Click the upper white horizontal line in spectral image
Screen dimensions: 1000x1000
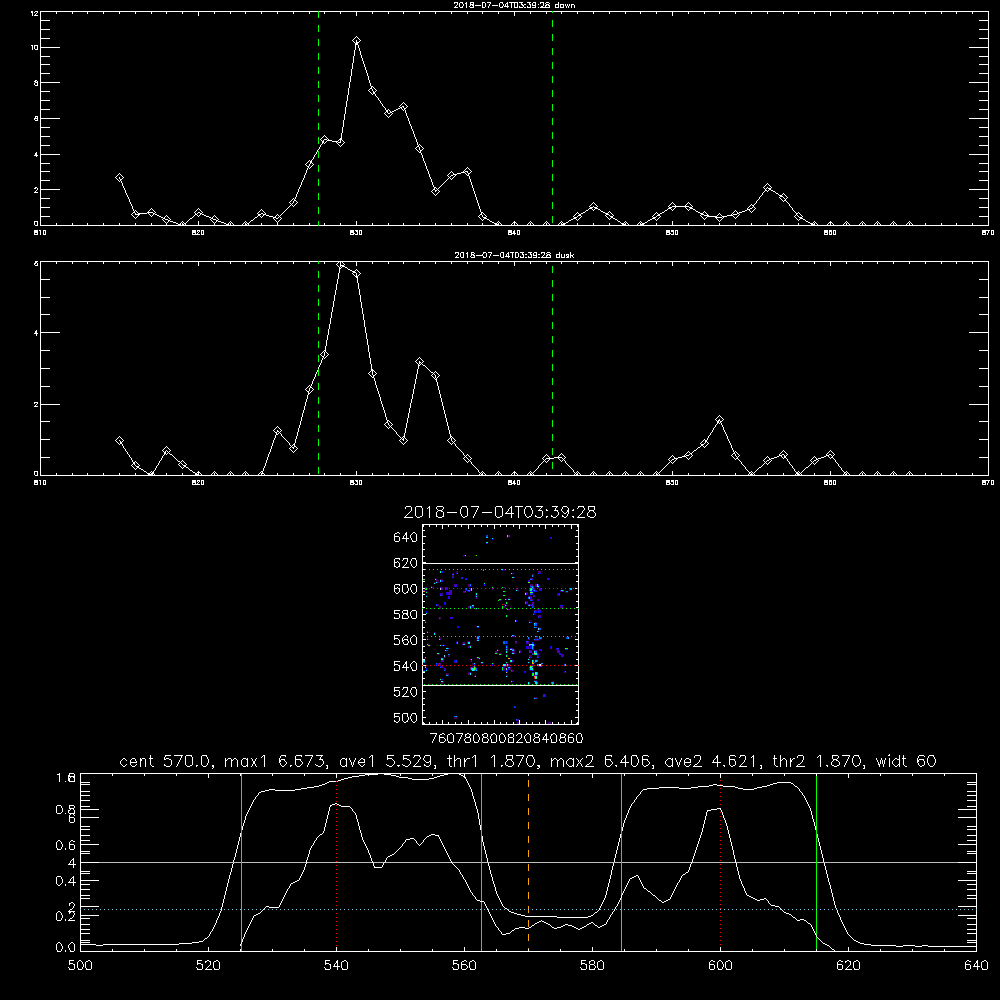pyautogui.click(x=501, y=564)
